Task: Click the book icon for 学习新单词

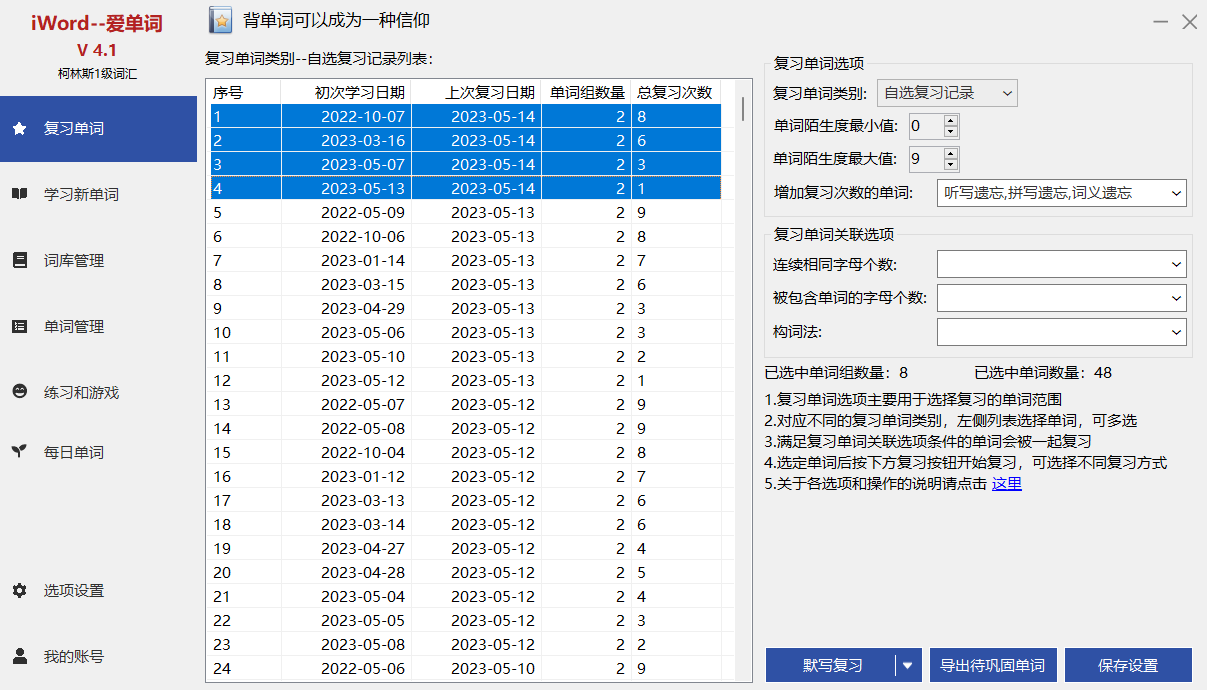Action: 19,194
